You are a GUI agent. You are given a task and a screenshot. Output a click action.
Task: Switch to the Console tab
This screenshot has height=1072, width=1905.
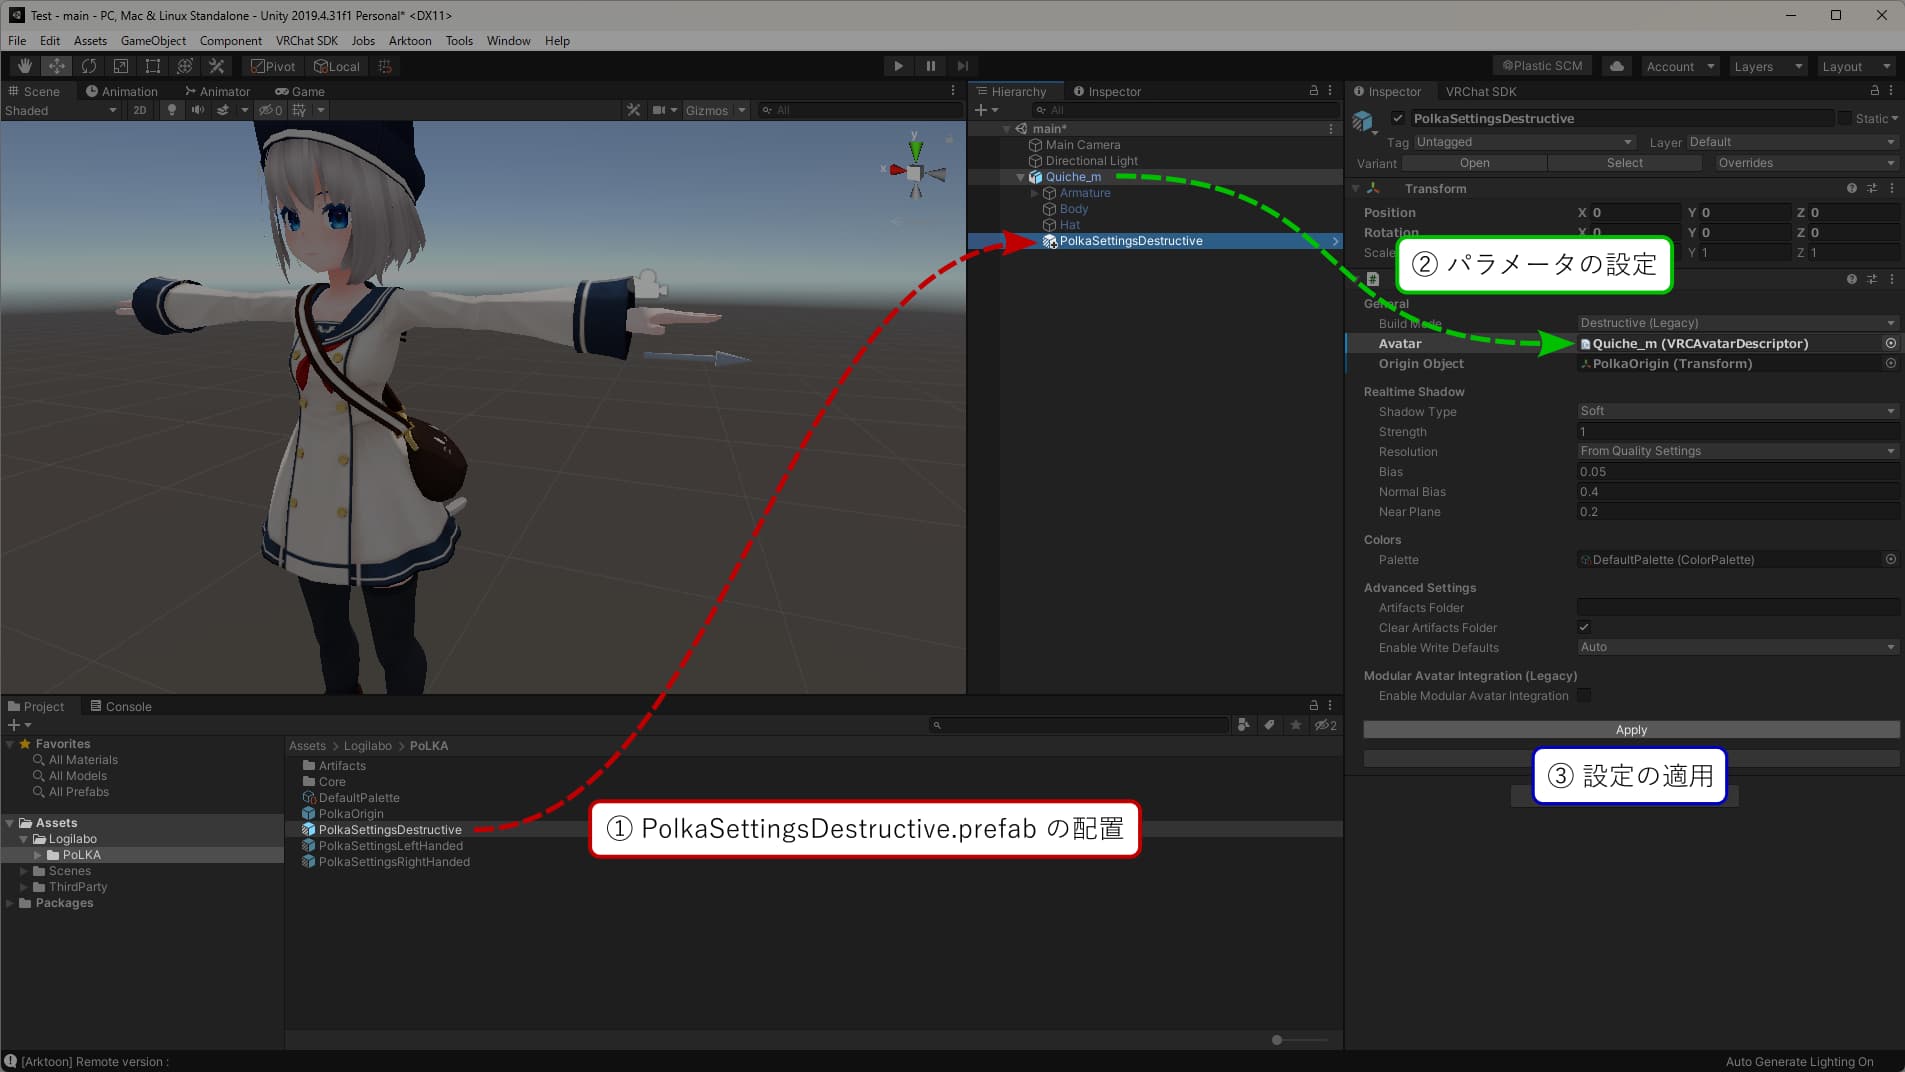pos(121,706)
